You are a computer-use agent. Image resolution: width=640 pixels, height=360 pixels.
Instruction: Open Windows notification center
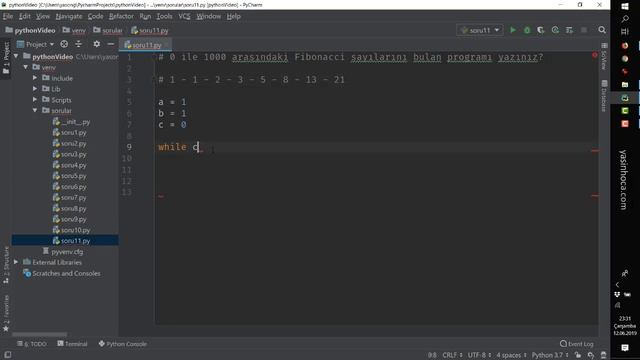[625, 348]
